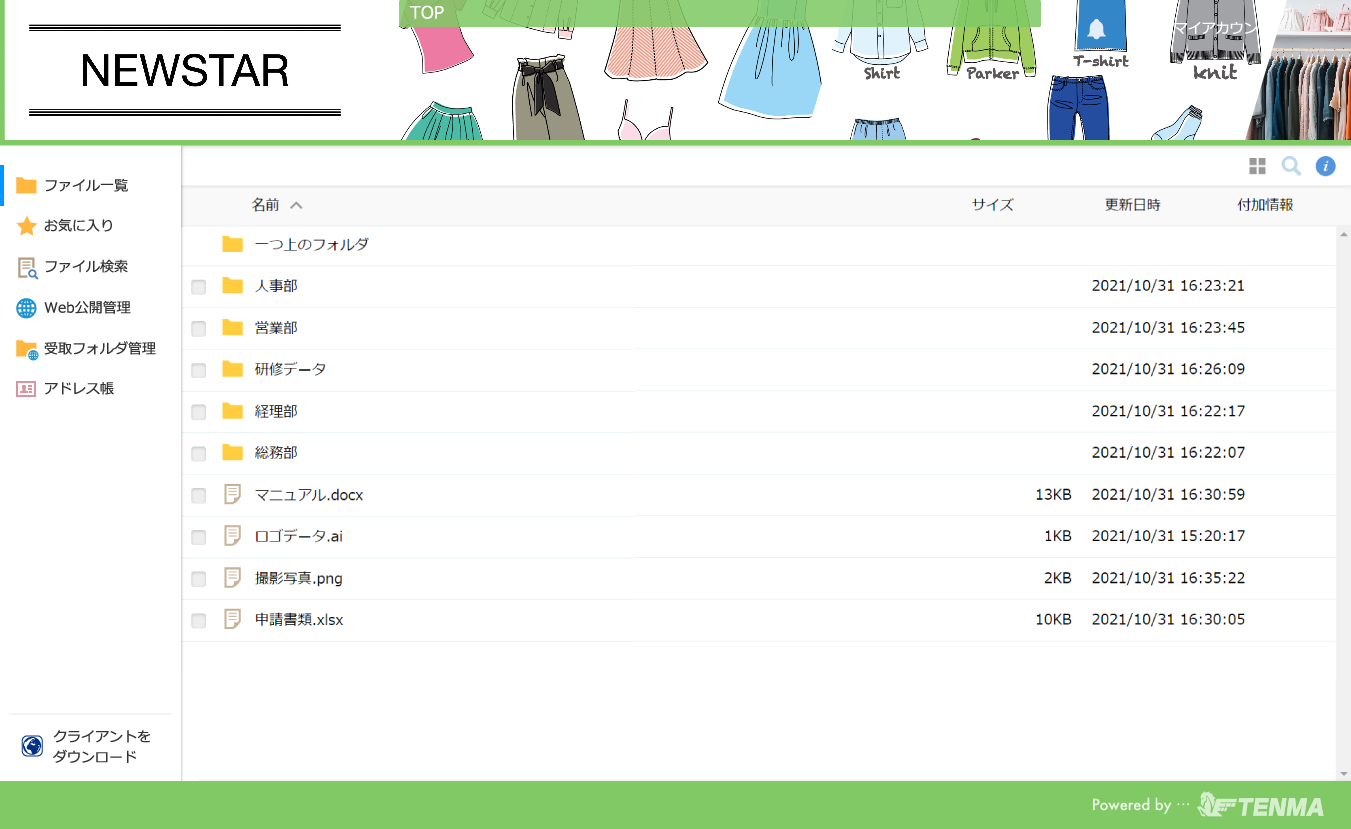Open the ロゴデータ.ai file
This screenshot has height=829, width=1351.
[x=298, y=536]
